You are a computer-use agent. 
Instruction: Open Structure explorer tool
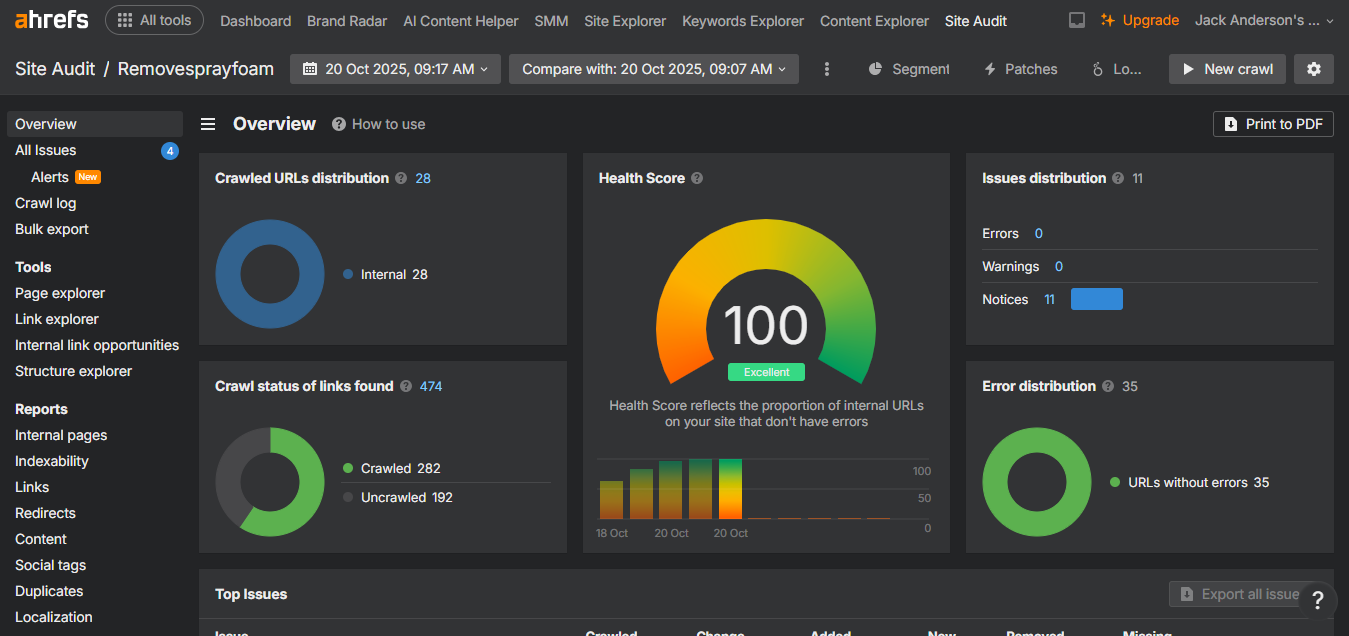click(x=74, y=371)
